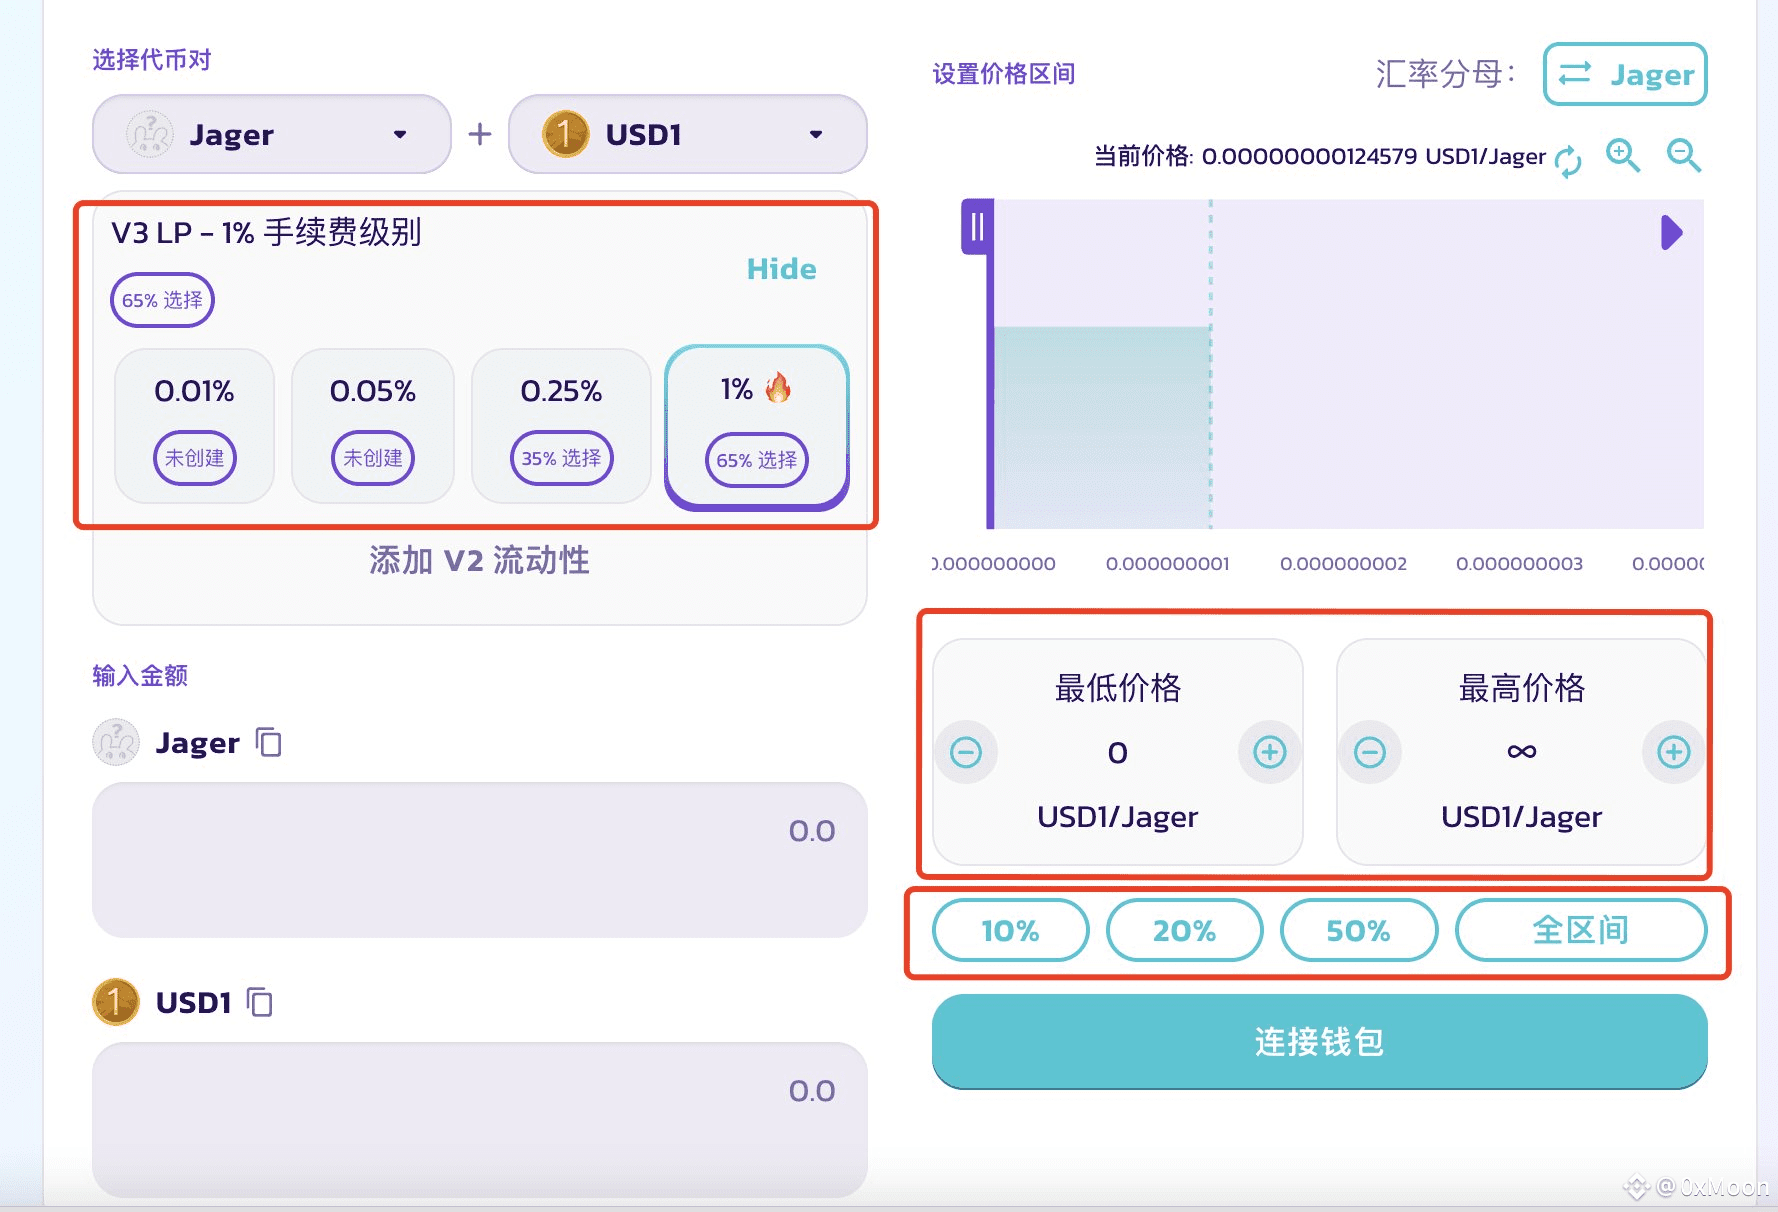Click the 连接钱包 button

pos(1319,1042)
